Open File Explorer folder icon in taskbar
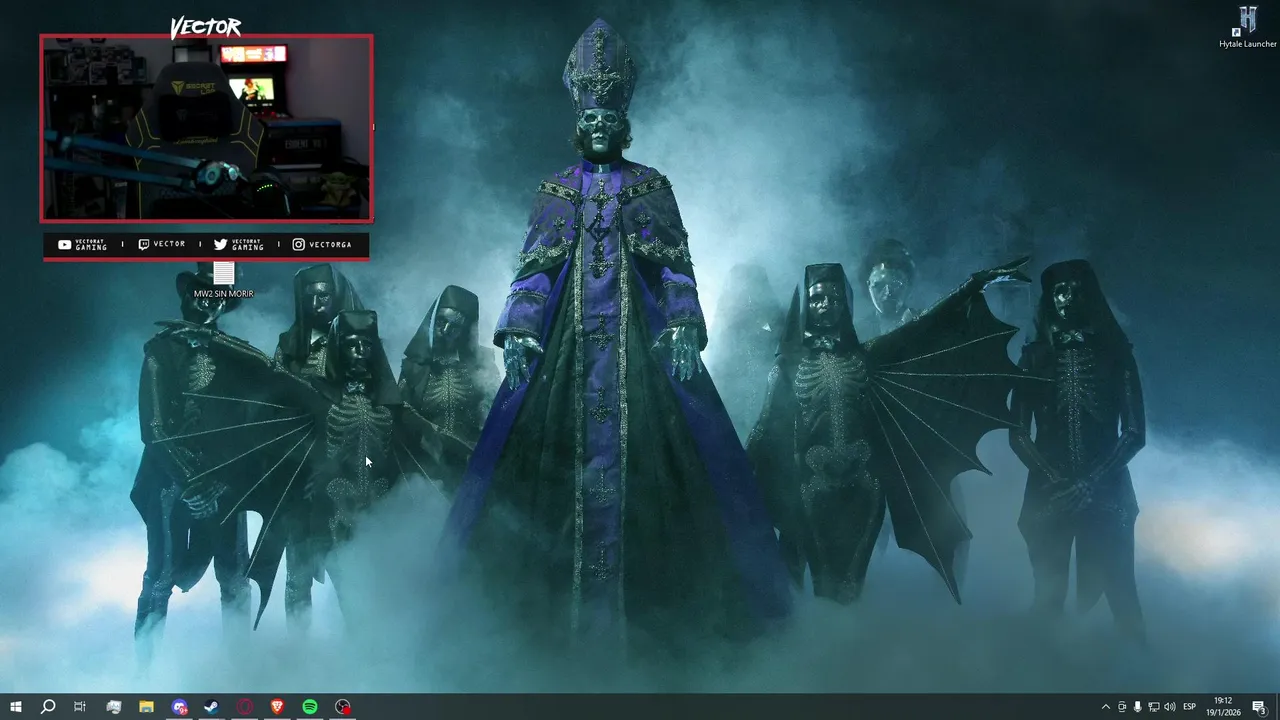The width and height of the screenshot is (1280, 720). click(x=146, y=707)
